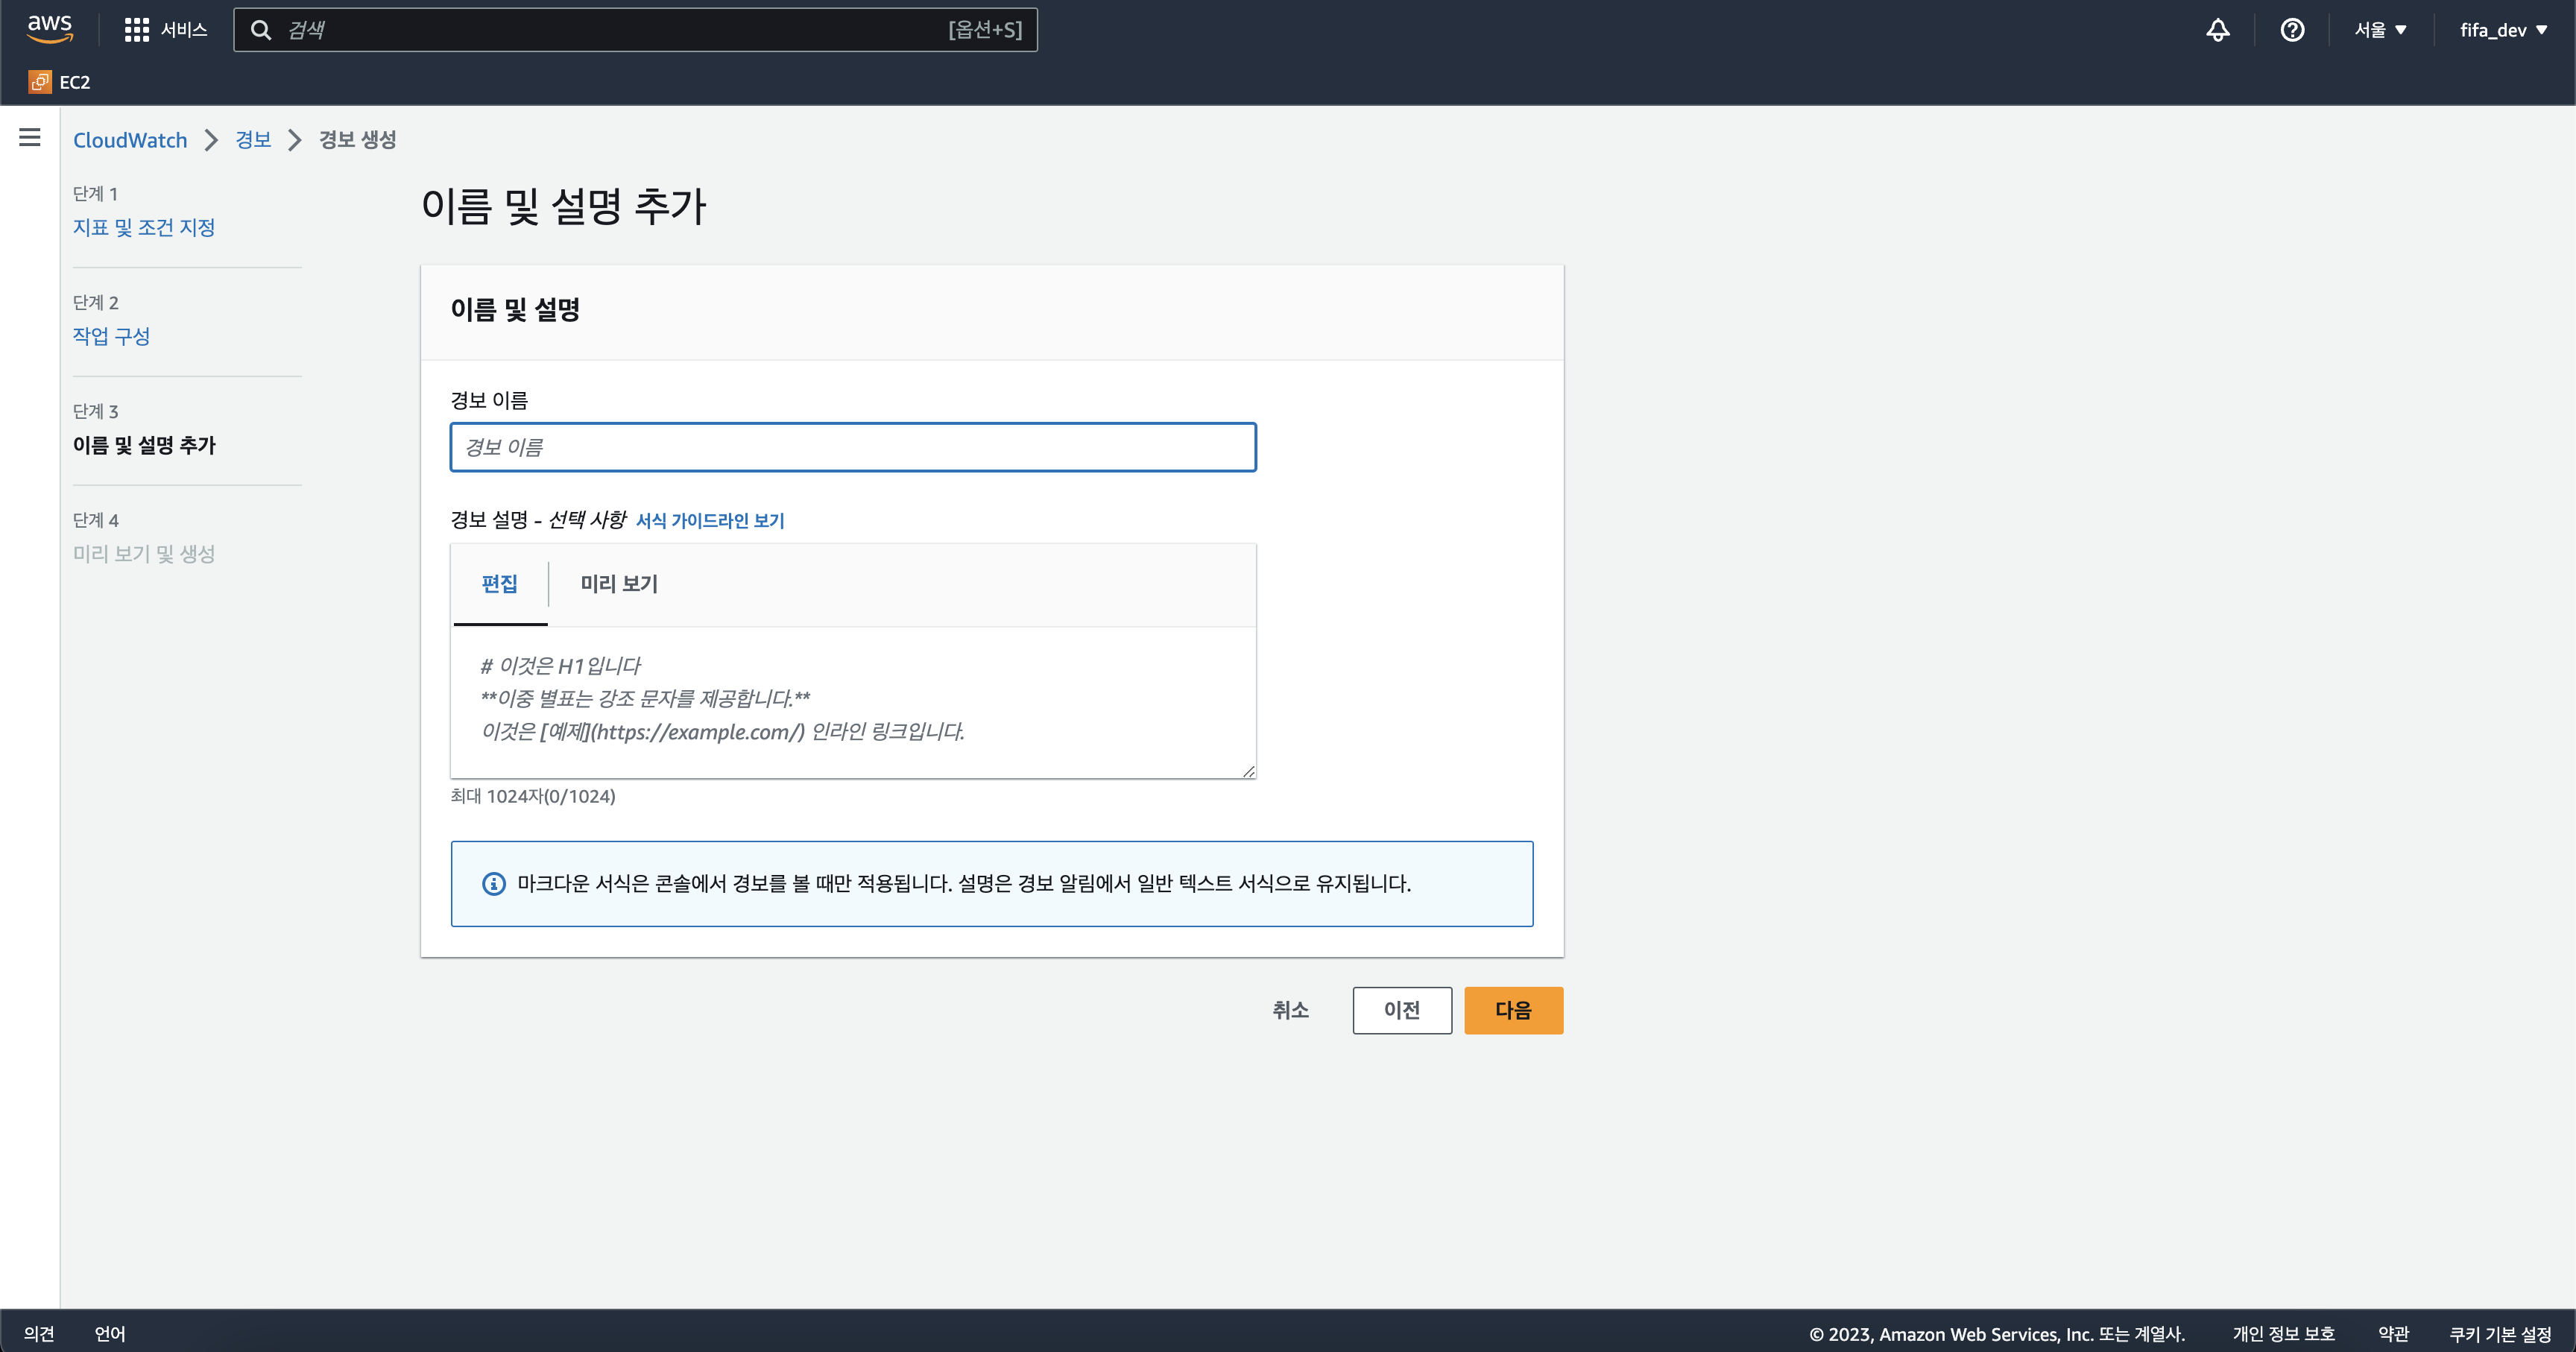This screenshot has width=2576, height=1352.
Task: Open 서식 가이드라인 보기 link
Action: click(710, 521)
